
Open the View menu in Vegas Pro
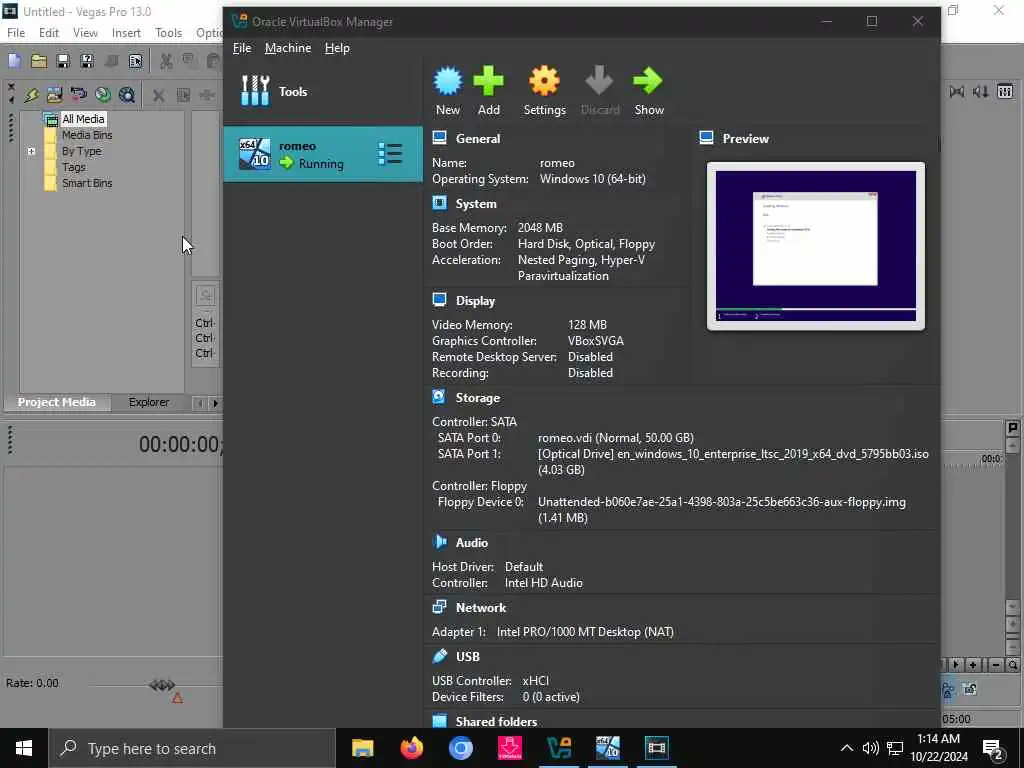tap(85, 33)
